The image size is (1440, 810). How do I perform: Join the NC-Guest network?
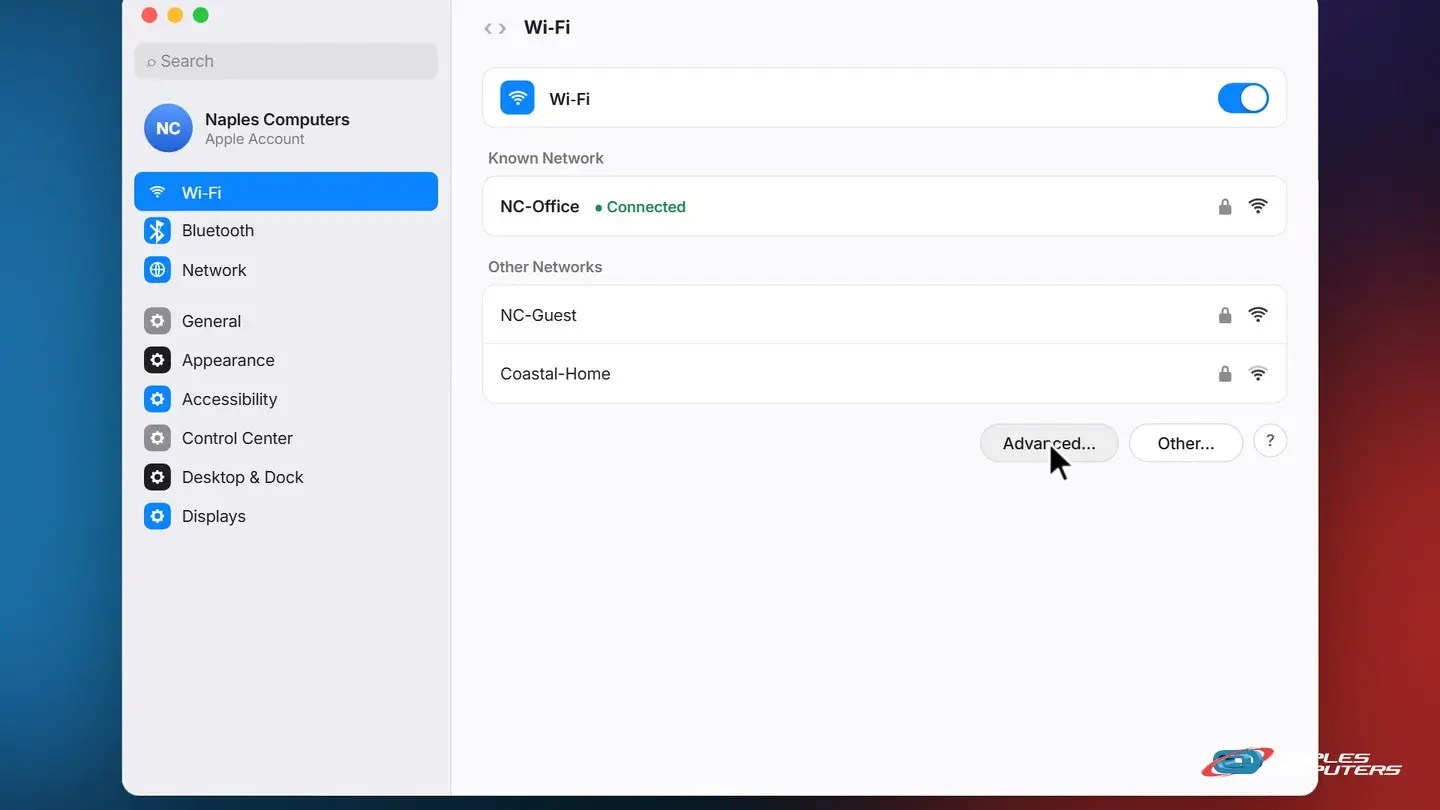coord(884,315)
